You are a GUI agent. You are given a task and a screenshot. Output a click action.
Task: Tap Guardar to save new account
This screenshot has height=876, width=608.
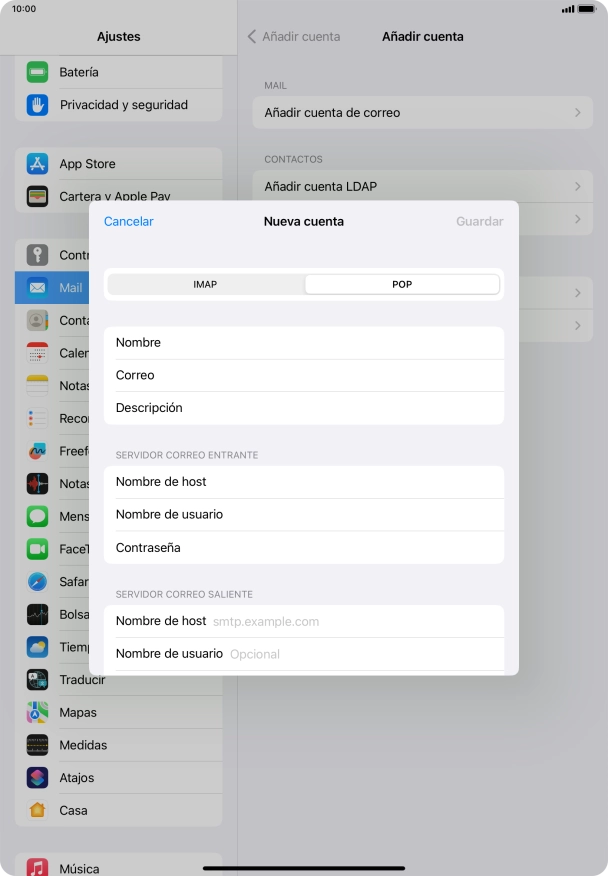click(479, 221)
